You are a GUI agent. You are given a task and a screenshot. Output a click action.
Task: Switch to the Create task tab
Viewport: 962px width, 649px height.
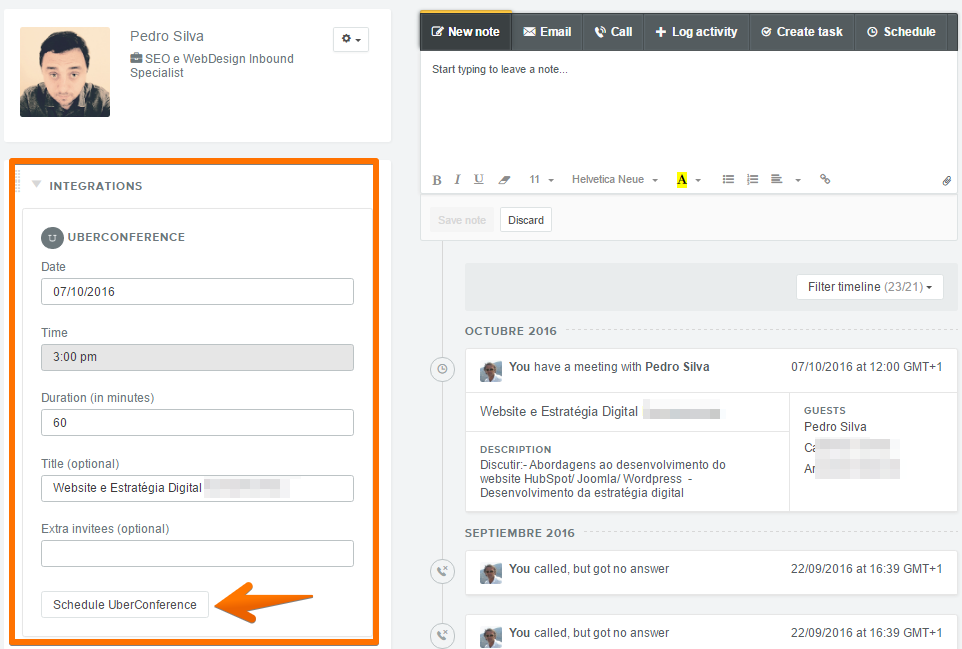pyautogui.click(x=801, y=32)
